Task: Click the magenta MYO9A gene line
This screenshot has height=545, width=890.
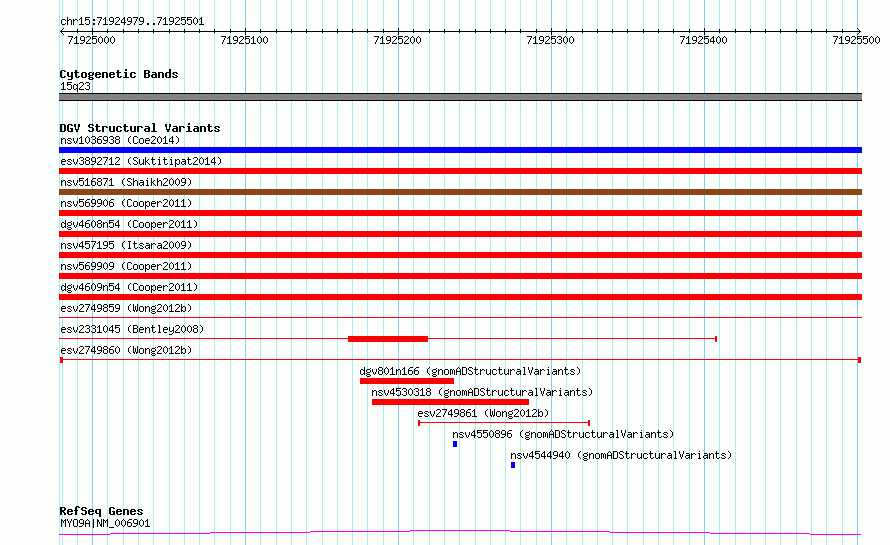Action: [460, 533]
